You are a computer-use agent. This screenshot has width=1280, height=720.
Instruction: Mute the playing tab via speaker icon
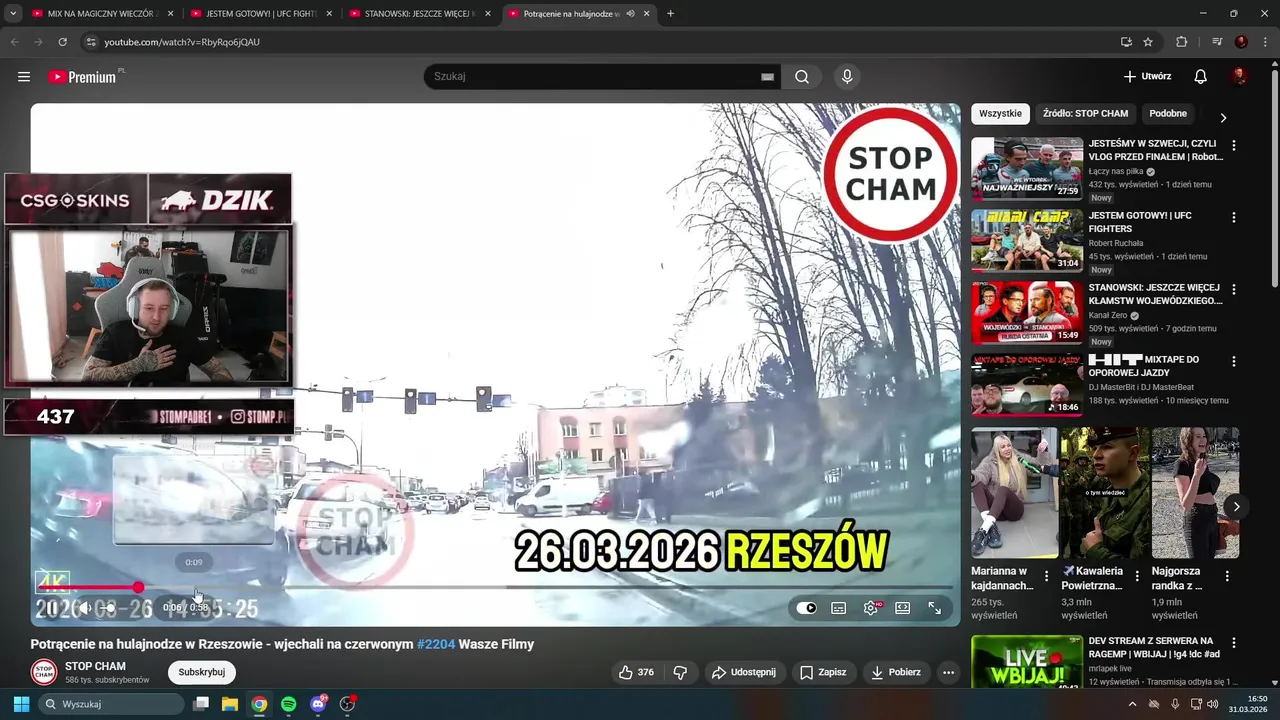630,14
